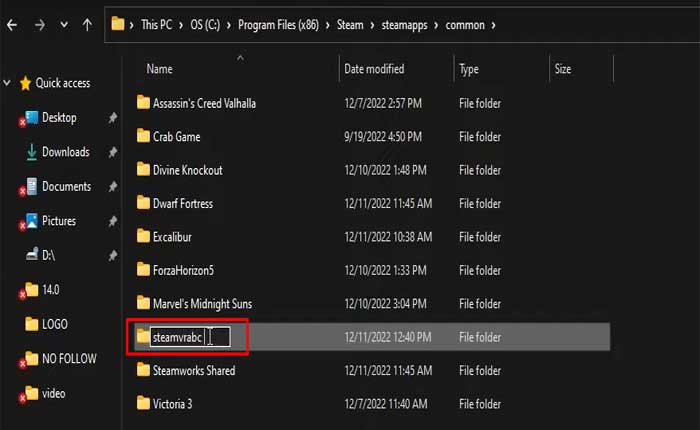Open Downloads from Quick access
The height and width of the screenshot is (430, 700).
click(66, 152)
